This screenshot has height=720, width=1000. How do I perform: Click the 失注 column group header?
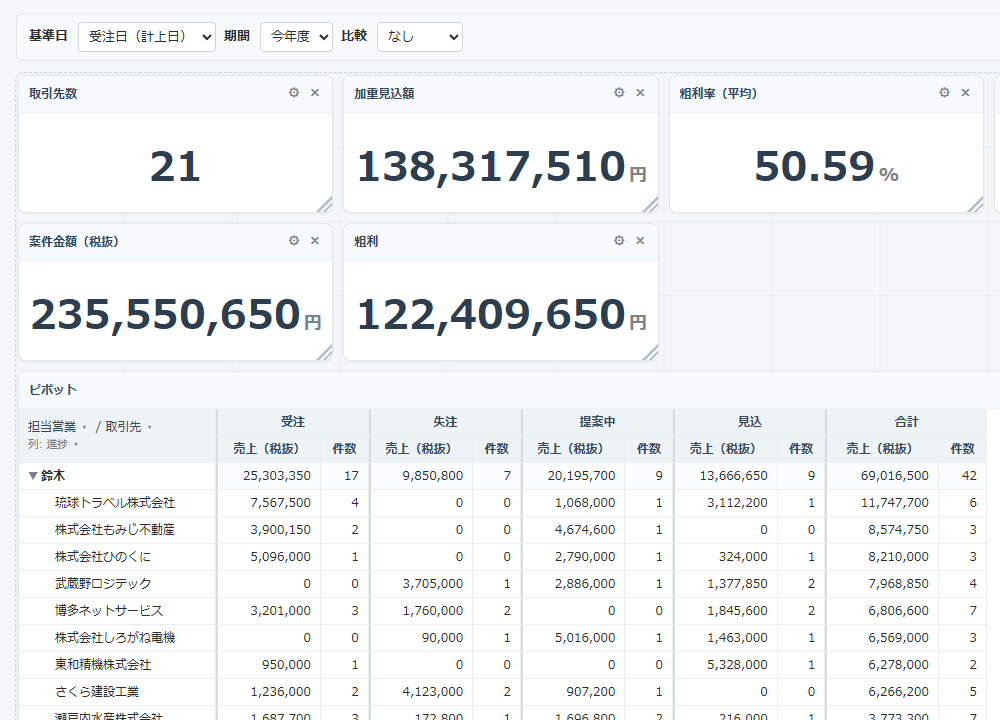point(445,422)
